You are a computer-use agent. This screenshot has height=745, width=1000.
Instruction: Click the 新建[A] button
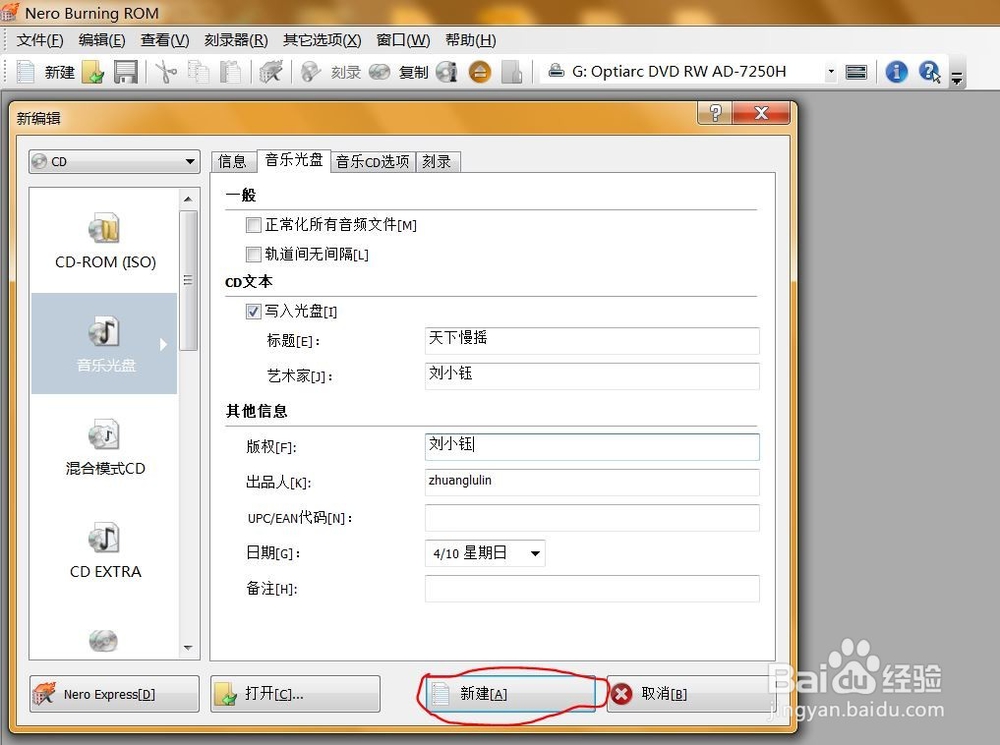[510, 694]
